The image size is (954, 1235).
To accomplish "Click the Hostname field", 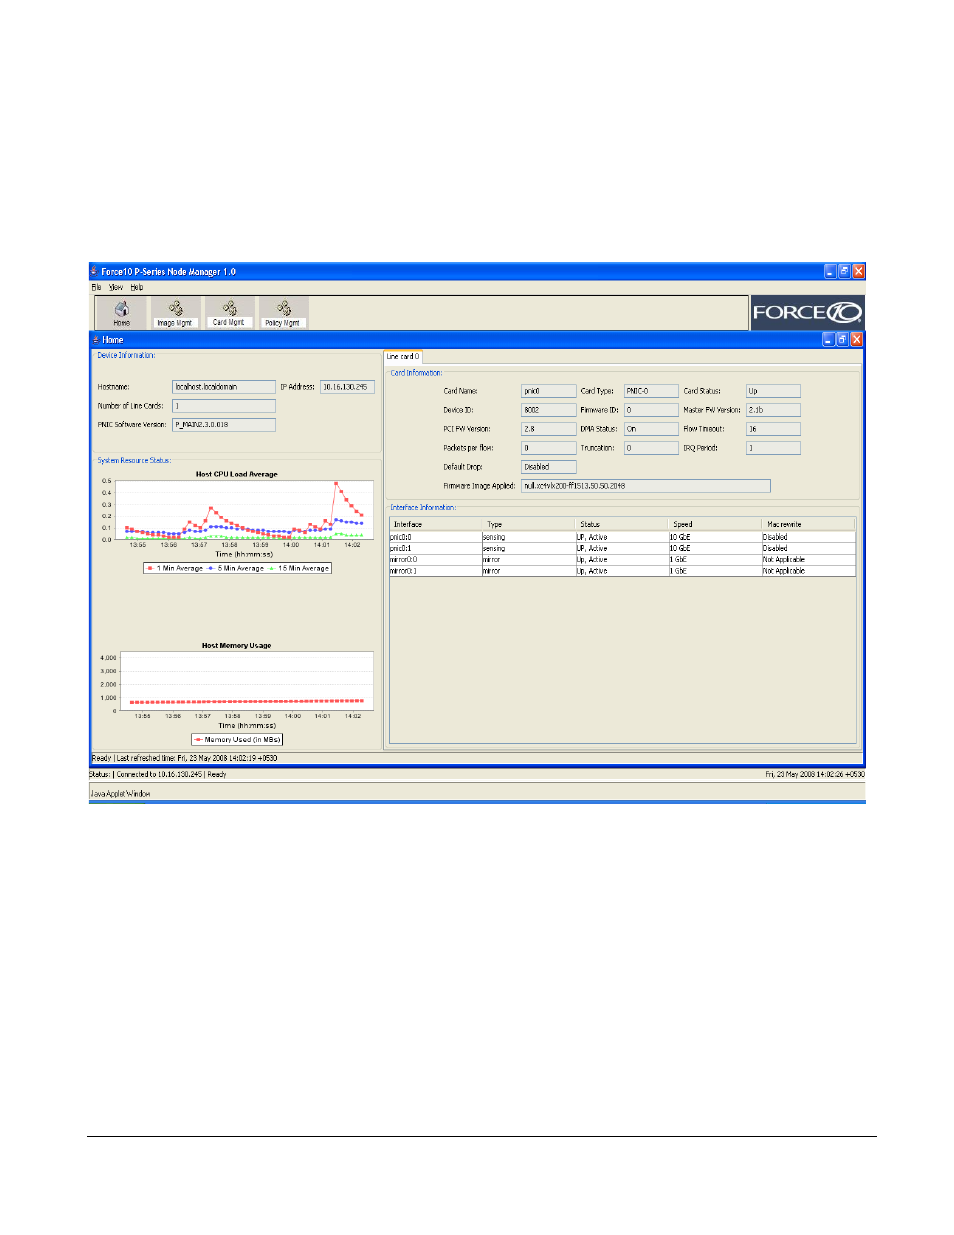I will (224, 386).
